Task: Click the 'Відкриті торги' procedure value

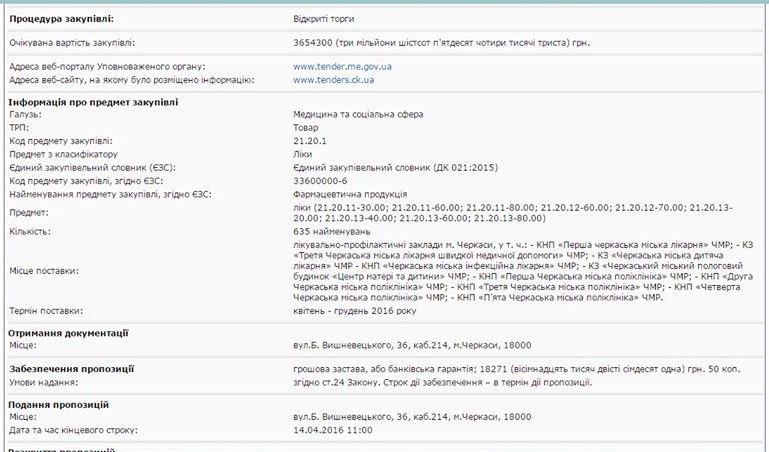Action: click(x=324, y=19)
